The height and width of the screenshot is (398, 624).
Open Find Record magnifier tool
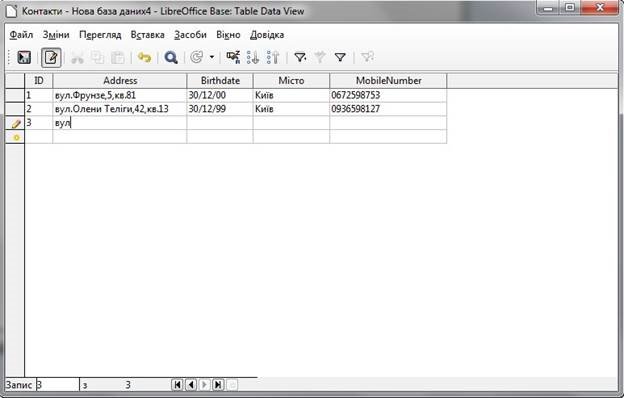click(171, 58)
